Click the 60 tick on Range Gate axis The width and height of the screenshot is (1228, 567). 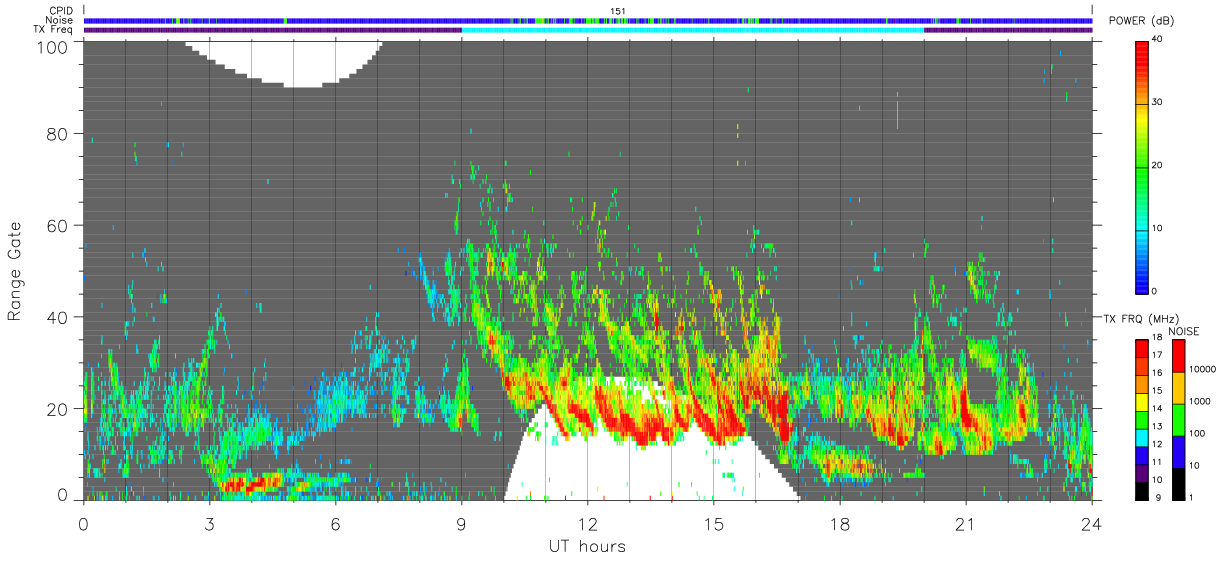click(59, 225)
